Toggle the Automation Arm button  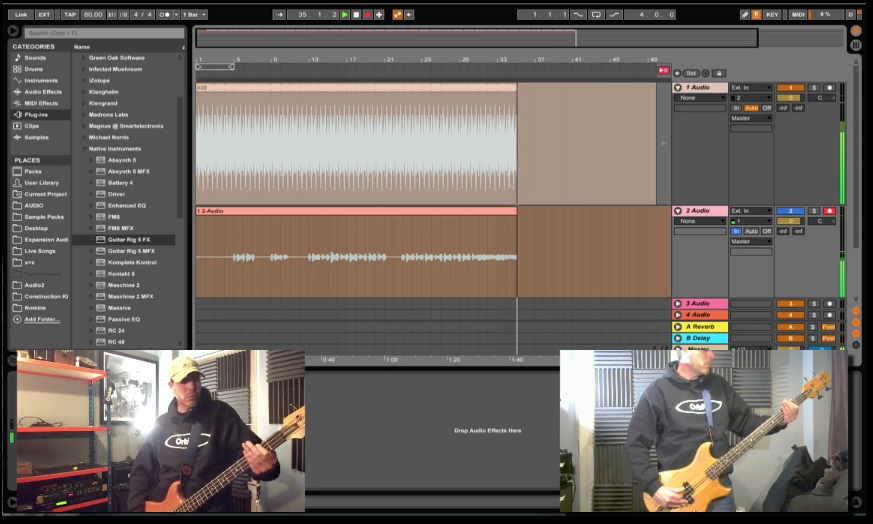coord(398,14)
